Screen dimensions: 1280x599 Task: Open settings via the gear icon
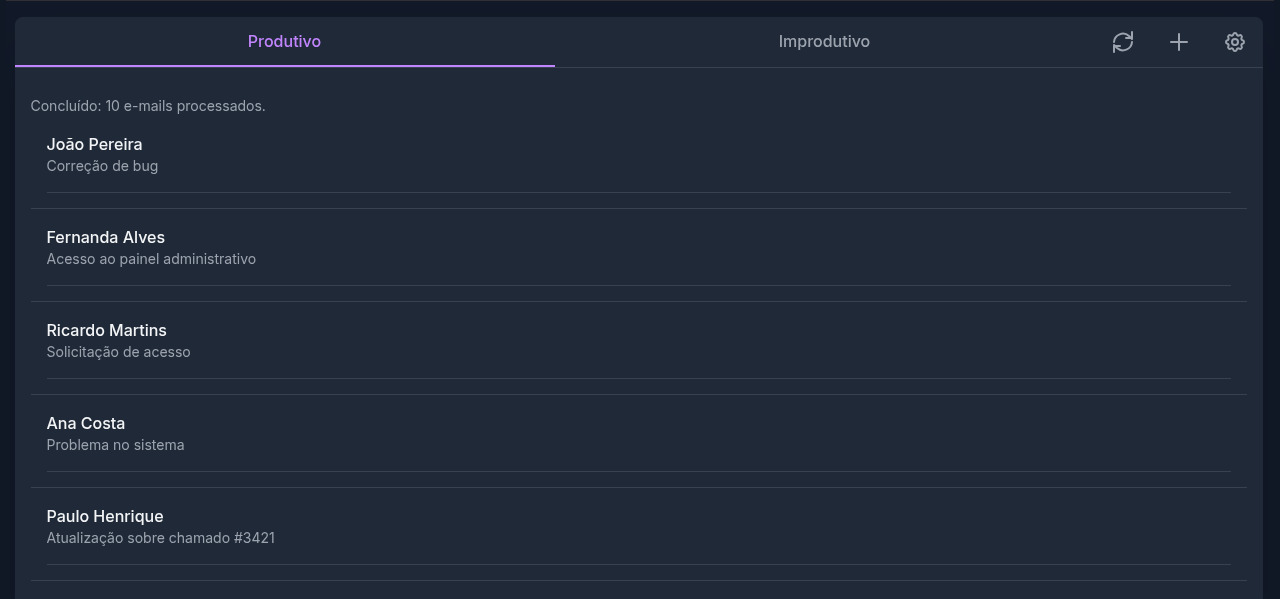click(1235, 42)
